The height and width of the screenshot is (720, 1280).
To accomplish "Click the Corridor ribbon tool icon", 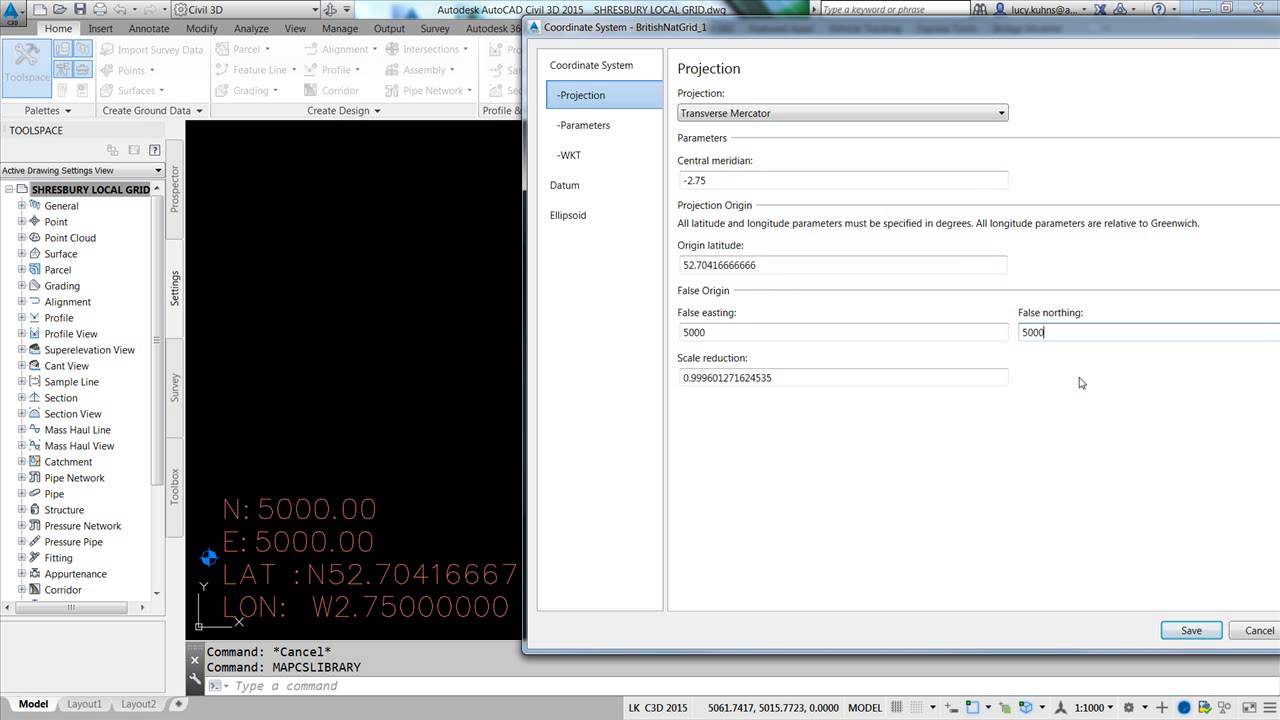I will coord(310,90).
